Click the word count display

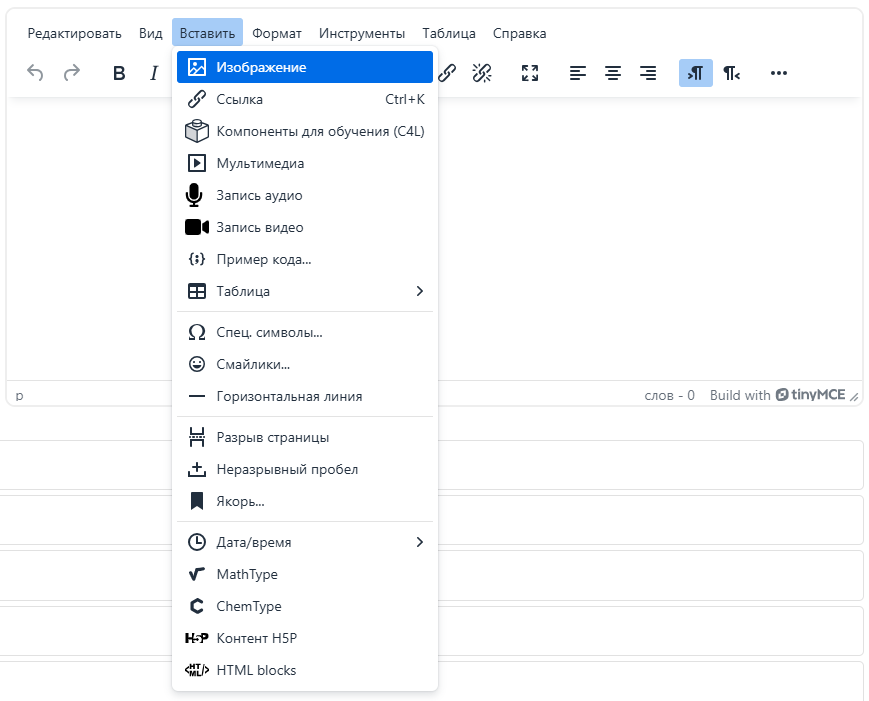click(x=669, y=395)
